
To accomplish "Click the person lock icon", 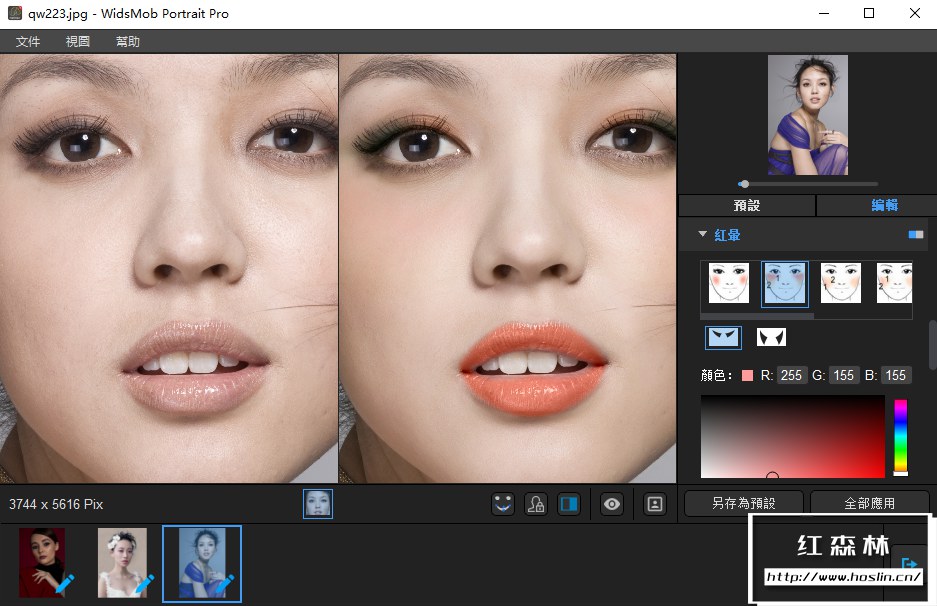I will coord(536,504).
